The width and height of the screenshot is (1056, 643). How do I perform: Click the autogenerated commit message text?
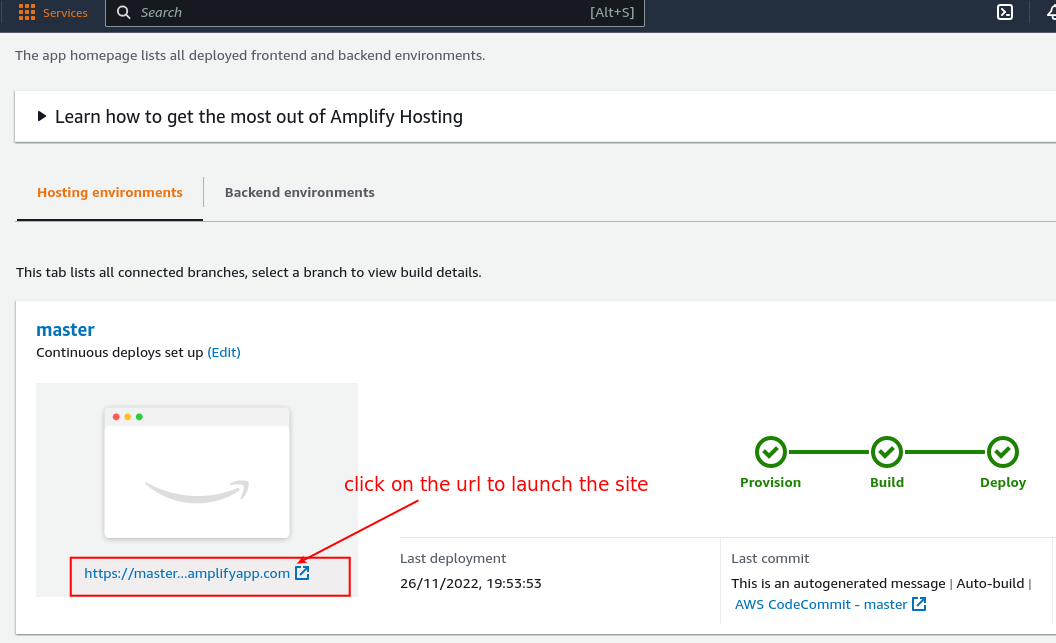click(x=838, y=583)
